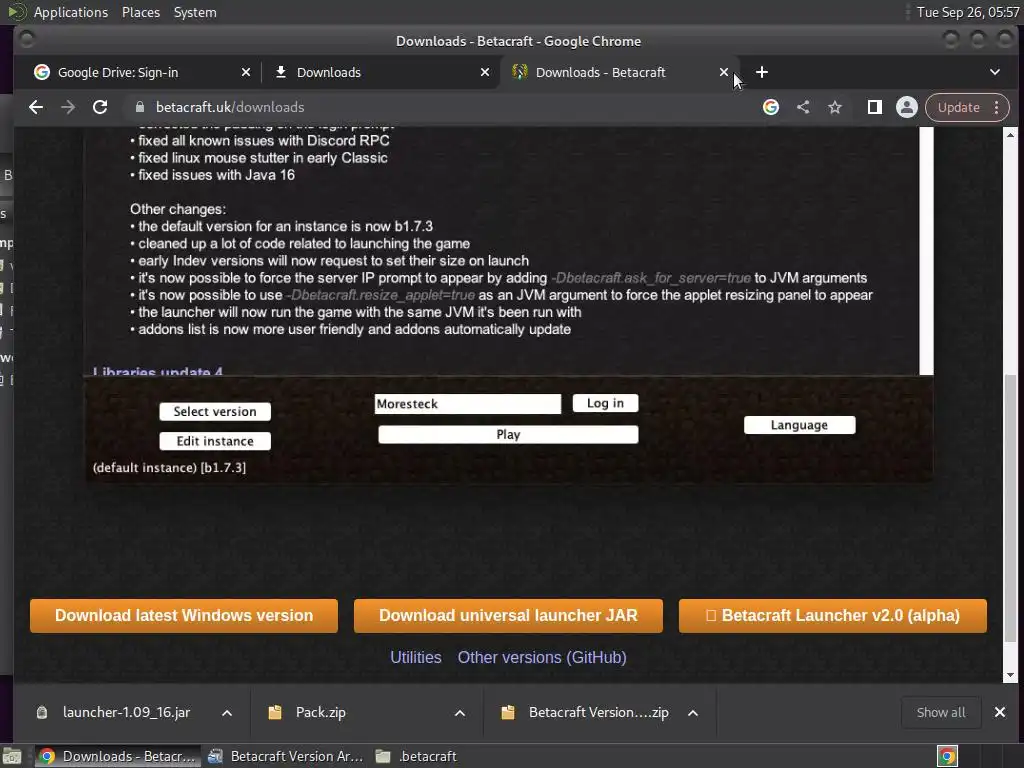Click the Update button in Chrome
This screenshot has height=768, width=1024.
pos(958,107)
